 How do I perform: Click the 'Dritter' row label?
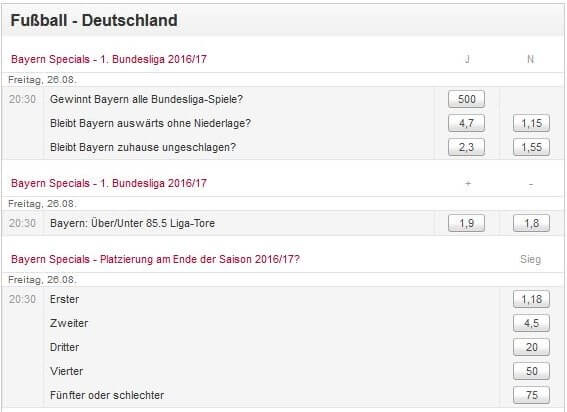pyautogui.click(x=64, y=347)
